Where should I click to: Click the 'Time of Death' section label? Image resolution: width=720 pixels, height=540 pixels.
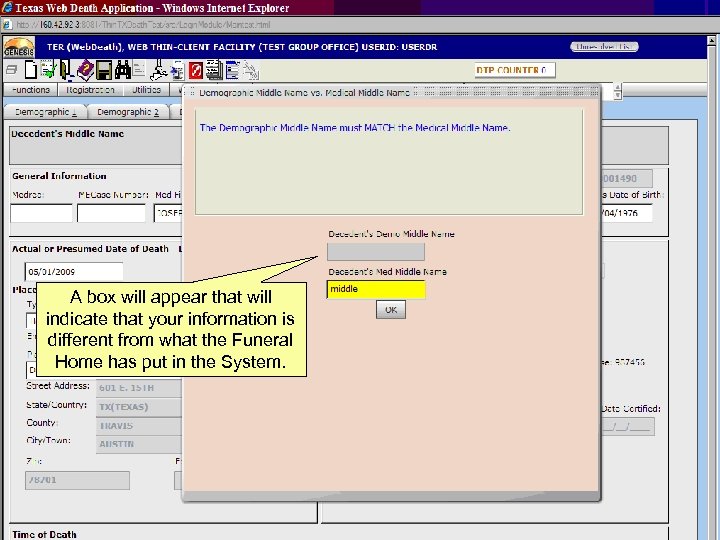click(x=44, y=534)
